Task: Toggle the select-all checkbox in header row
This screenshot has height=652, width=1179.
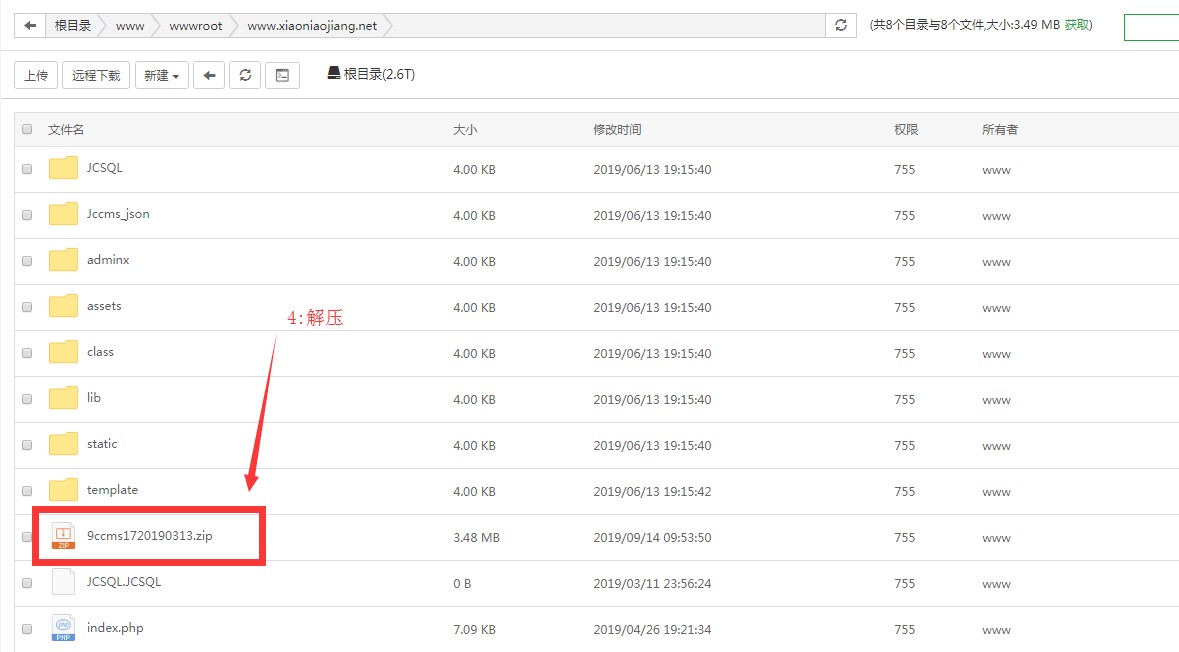Action: (x=26, y=128)
